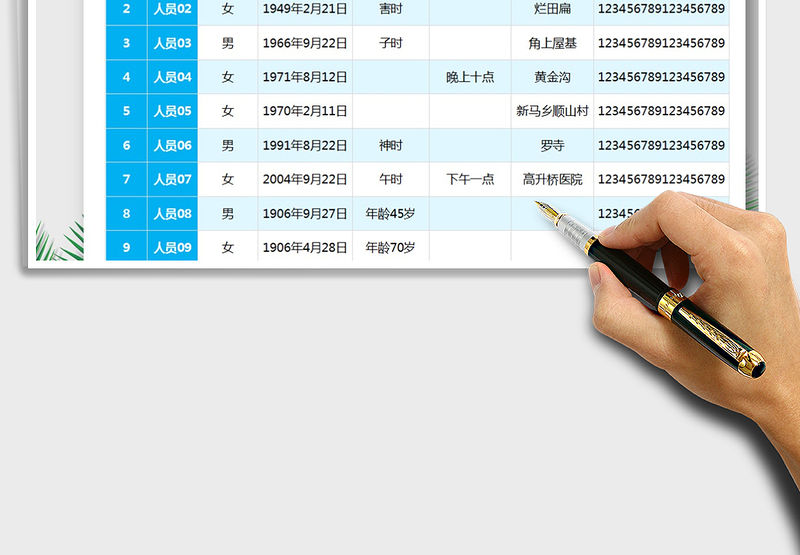This screenshot has width=800, height=555.
Task: Select row number 7 index cell
Action: [126, 179]
